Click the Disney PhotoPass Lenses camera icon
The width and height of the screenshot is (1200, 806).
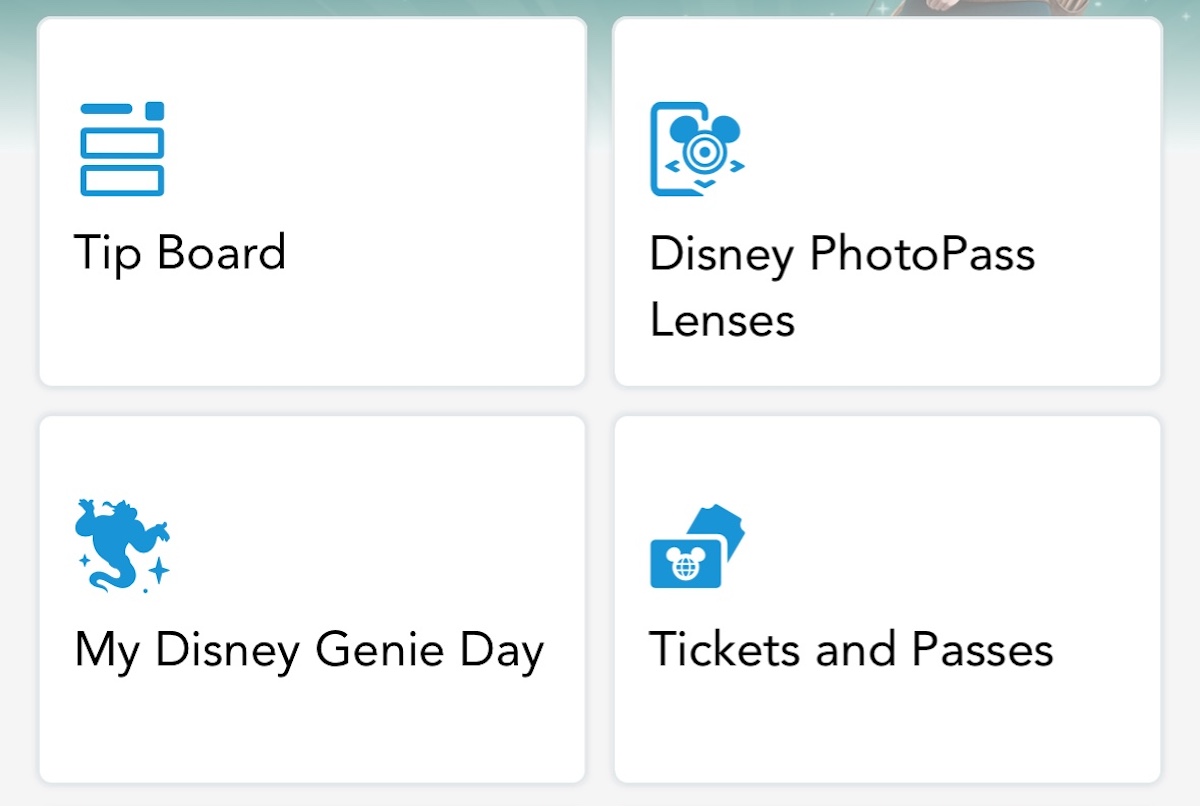[x=698, y=149]
